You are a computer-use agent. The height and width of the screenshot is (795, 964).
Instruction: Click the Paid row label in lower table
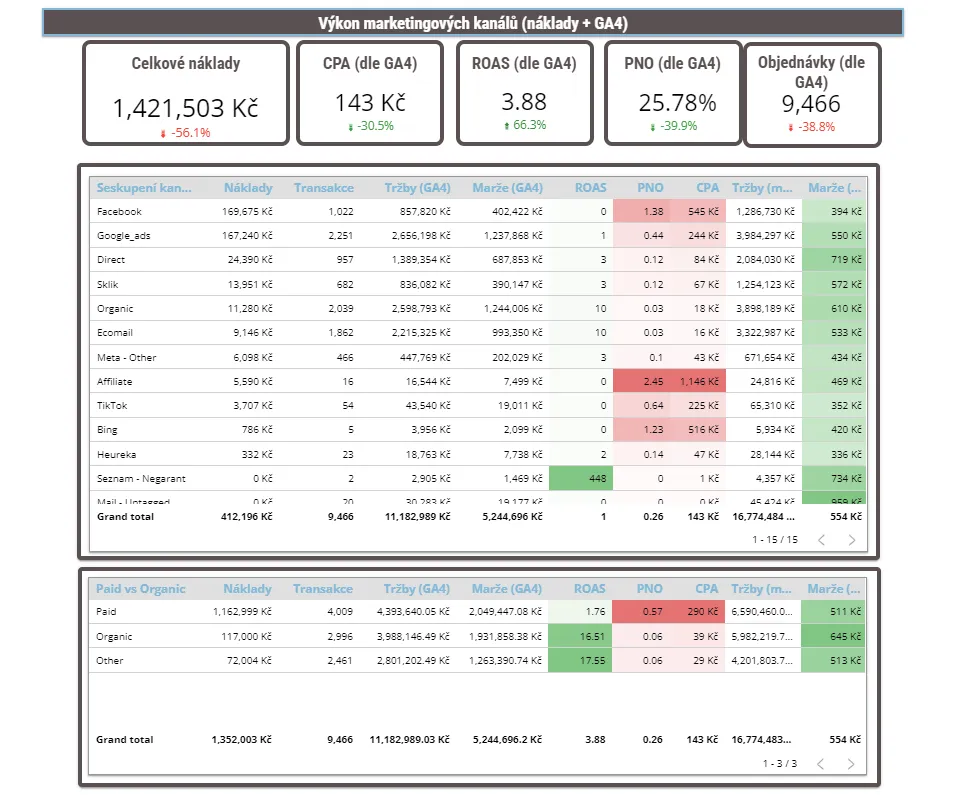tap(106, 611)
